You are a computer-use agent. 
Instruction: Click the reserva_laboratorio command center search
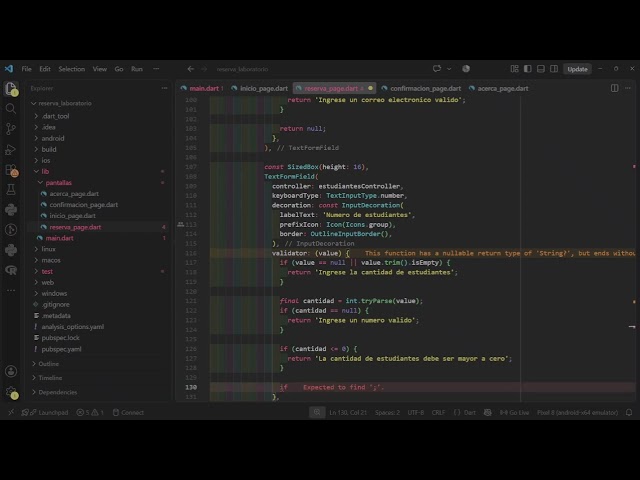pos(242,69)
